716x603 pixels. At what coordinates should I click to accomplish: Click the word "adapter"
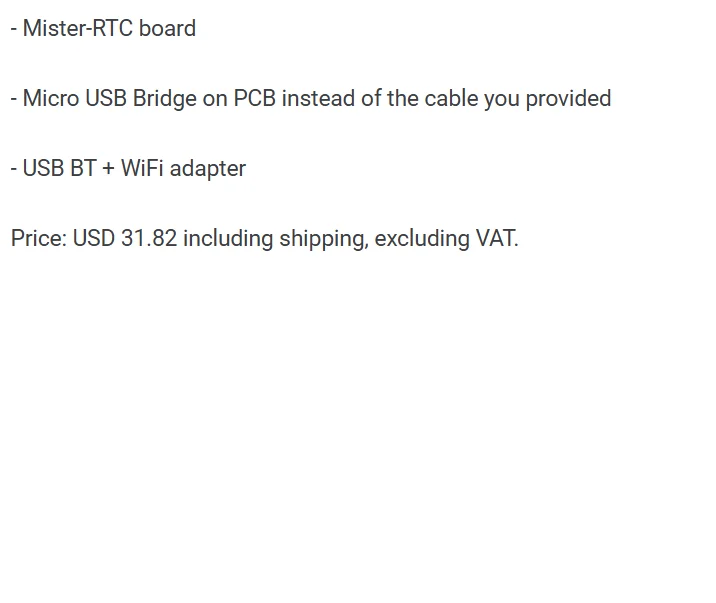(208, 169)
